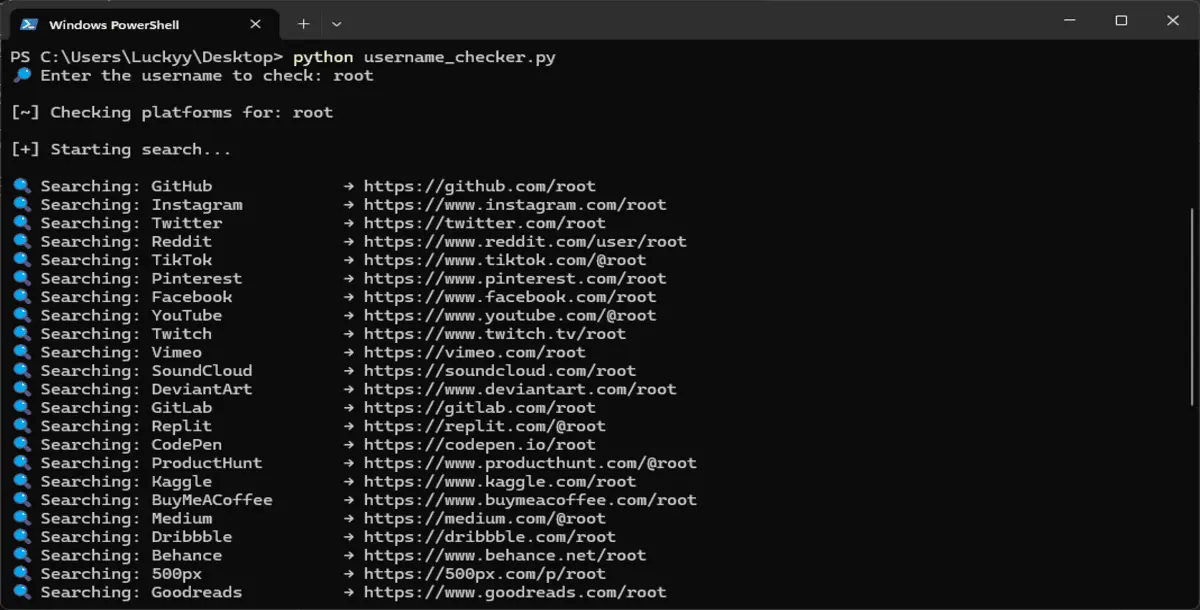1200x610 pixels.
Task: Open a new tab with the plus button
Action: 304,24
